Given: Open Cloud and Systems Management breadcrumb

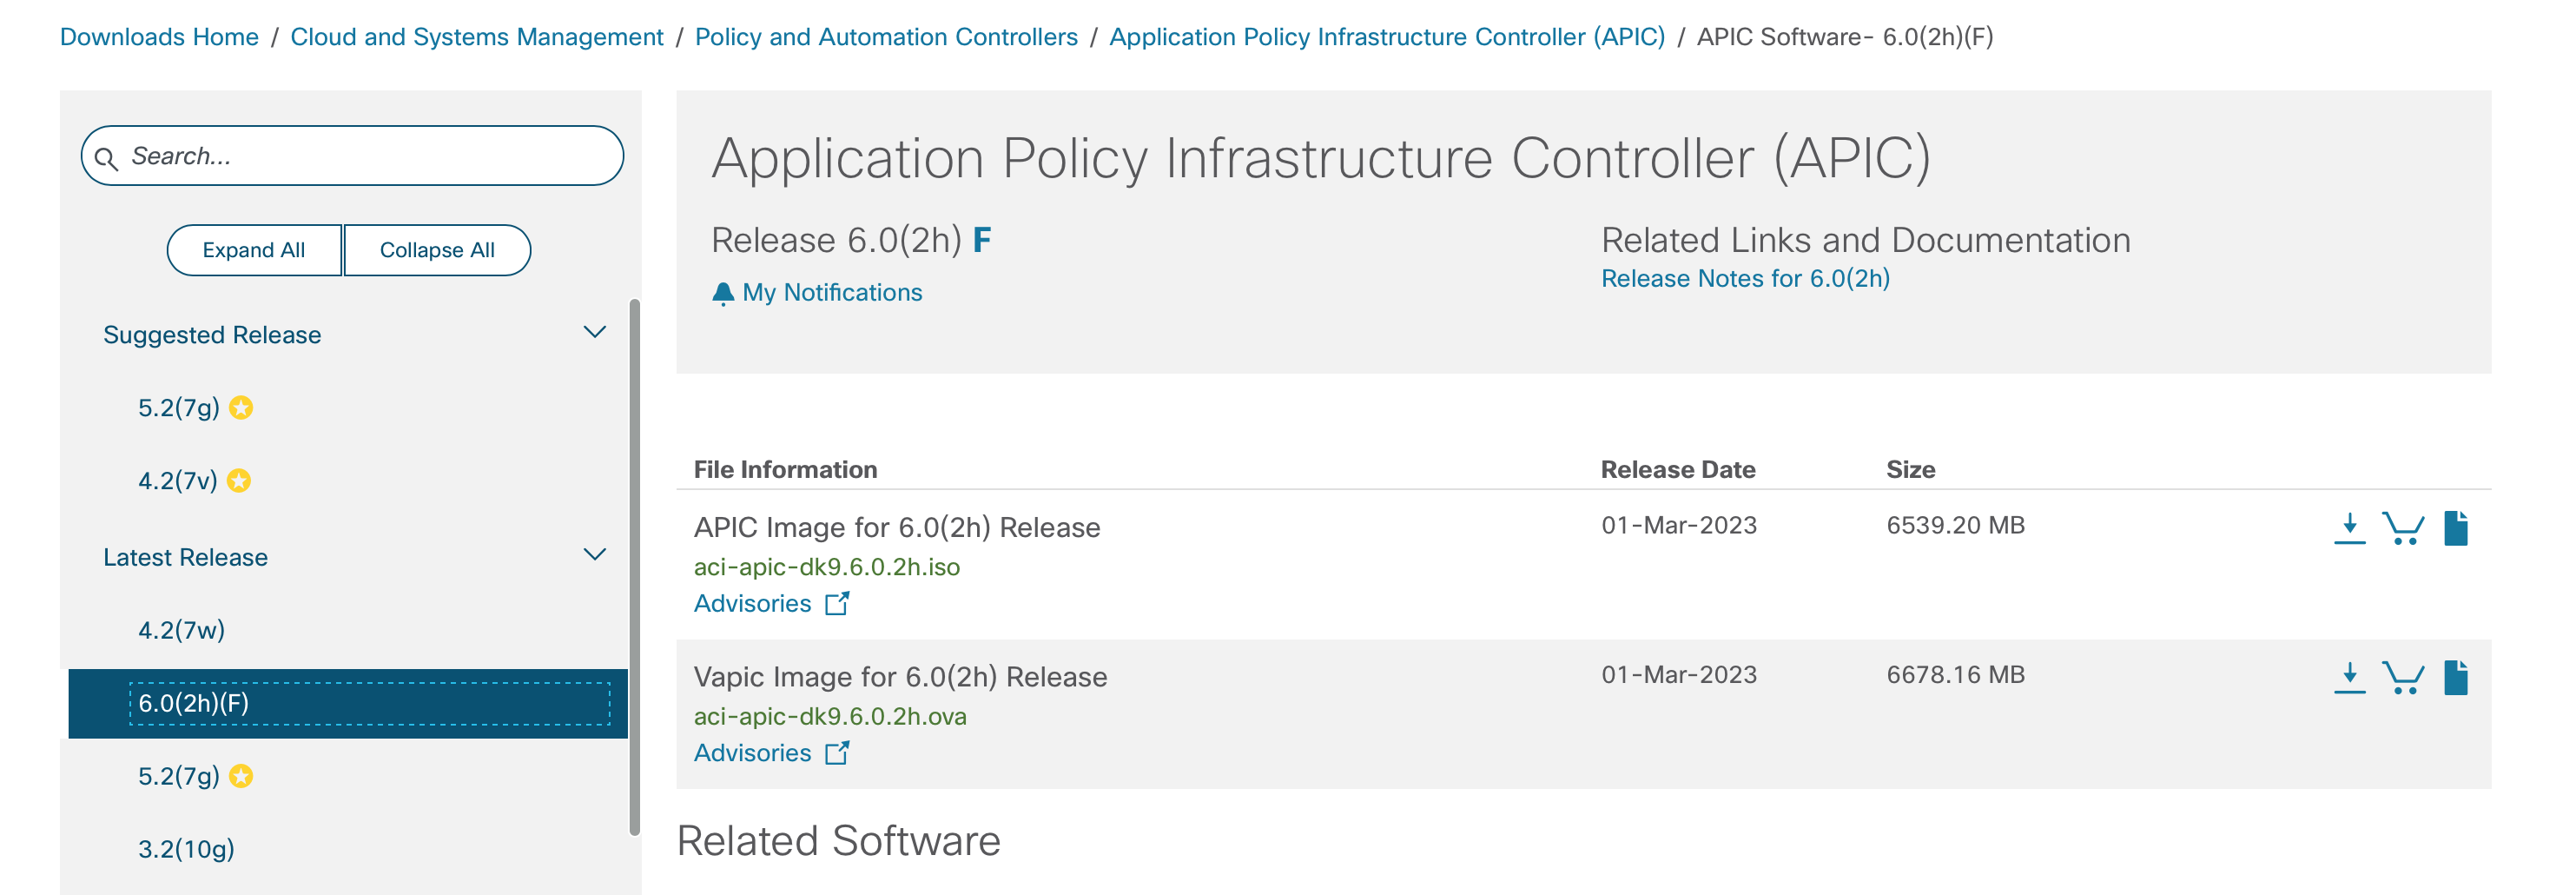Looking at the screenshot, I should pos(477,37).
